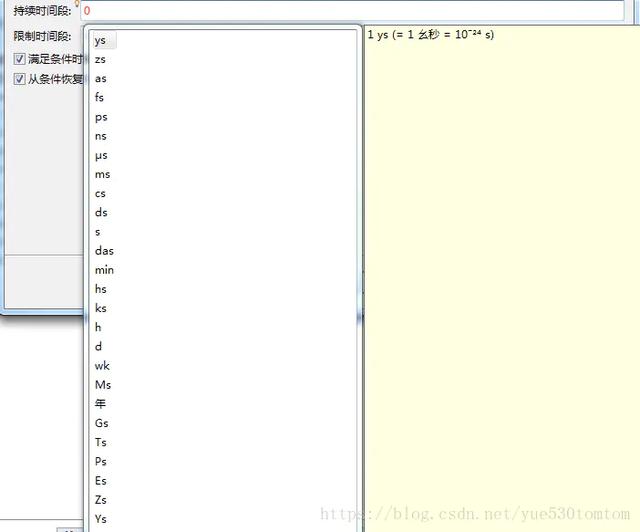This screenshot has height=532, width=640.
Task: Choose the as unit entry
Action: click(x=100, y=79)
